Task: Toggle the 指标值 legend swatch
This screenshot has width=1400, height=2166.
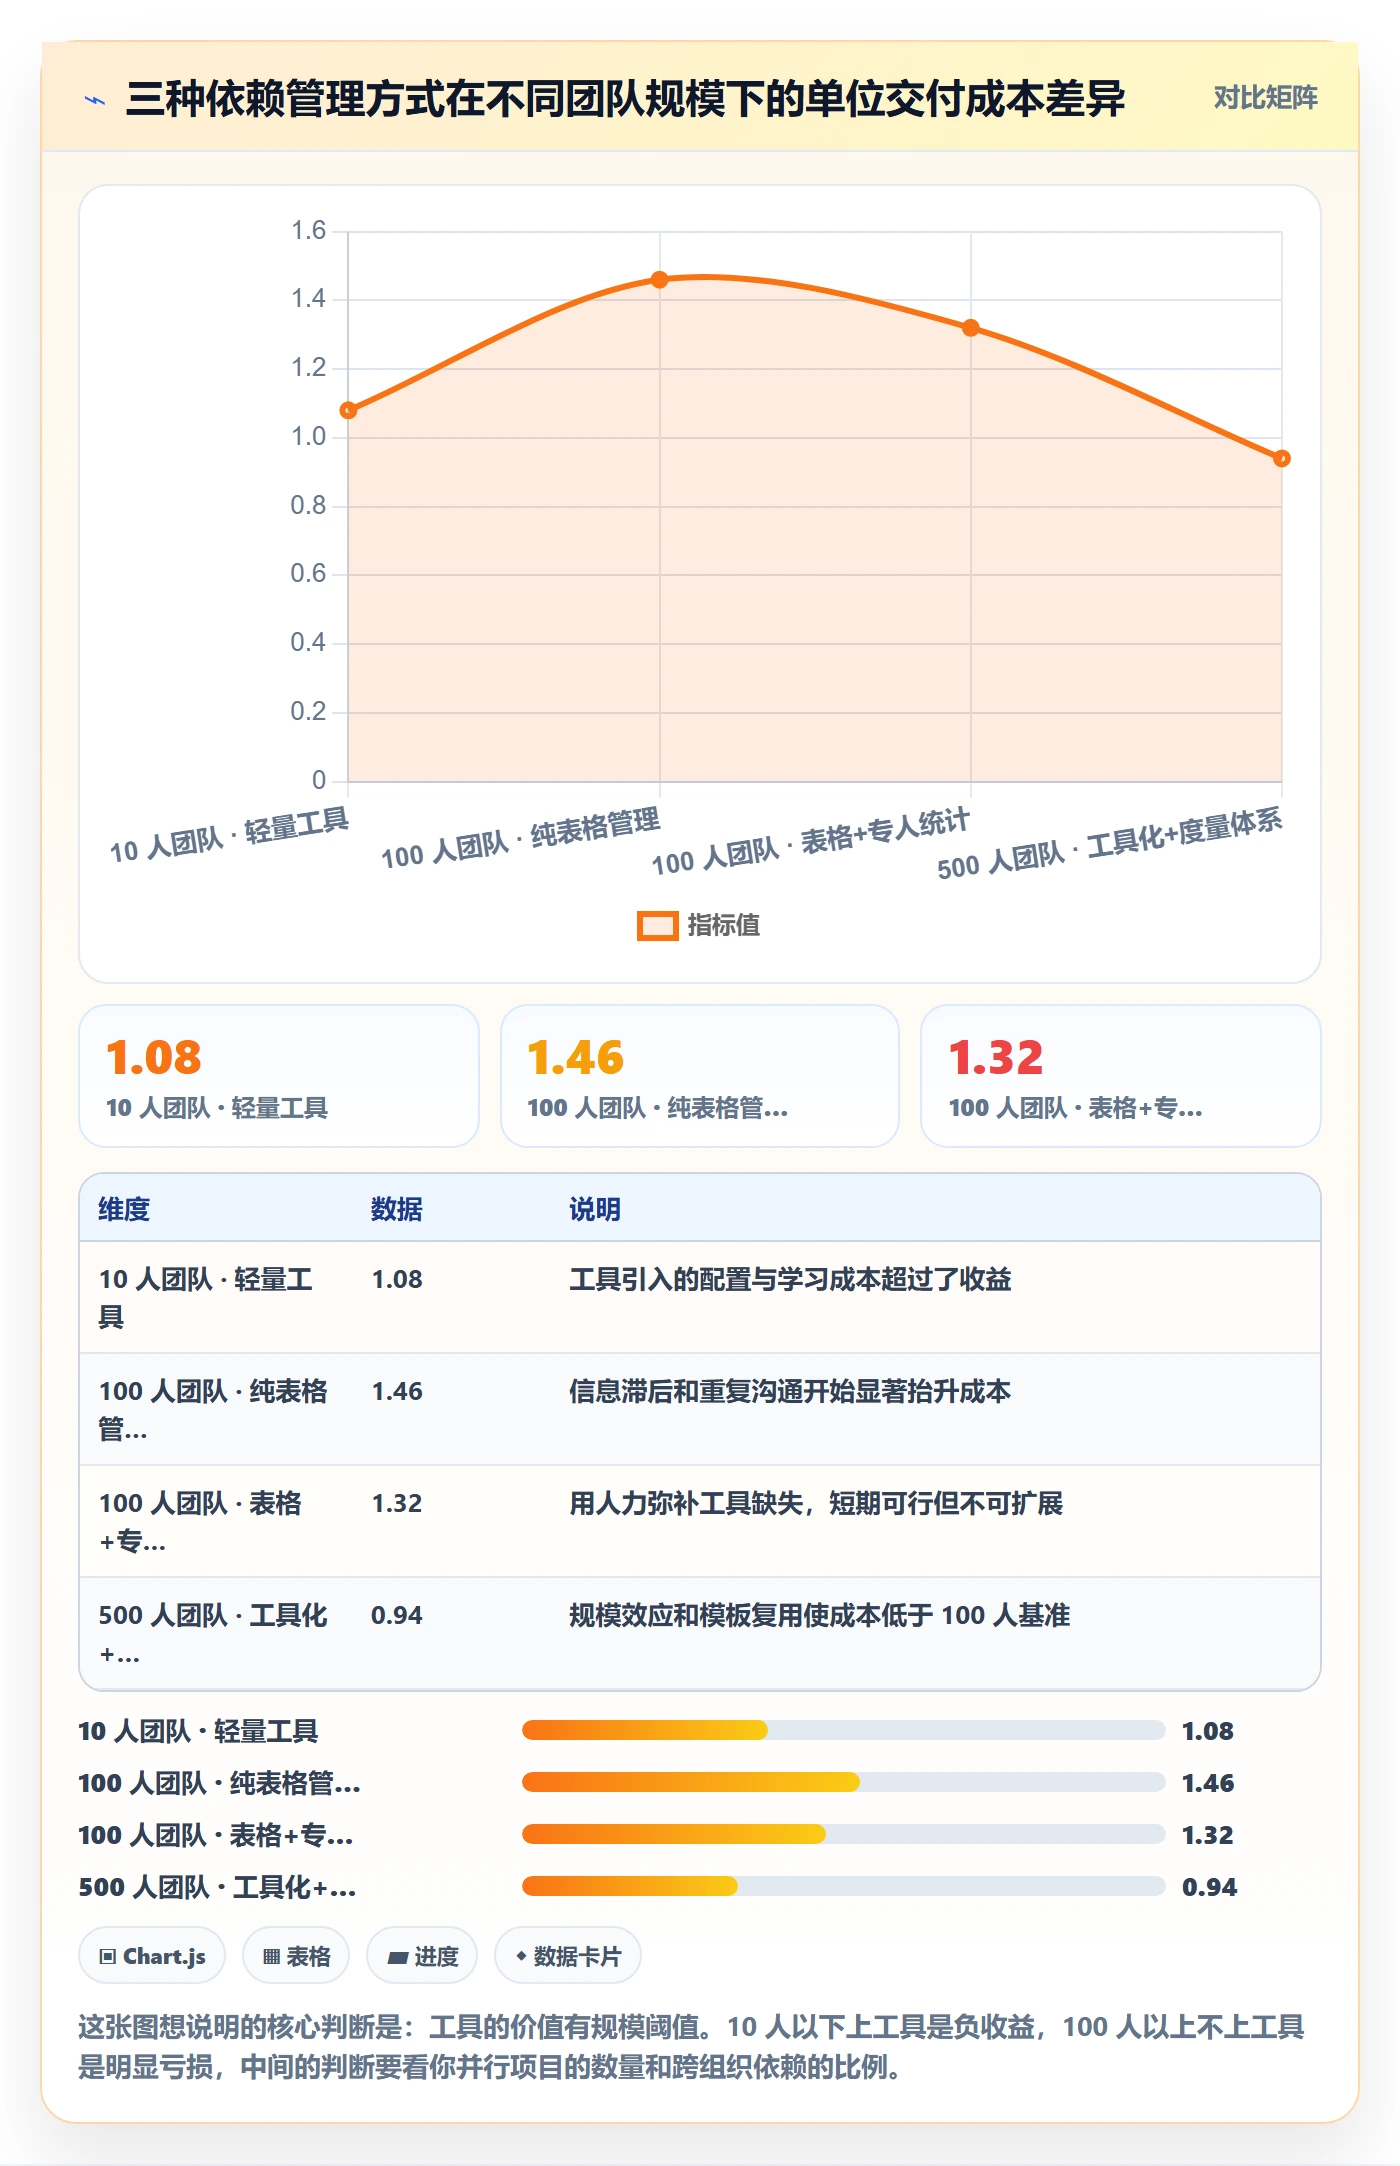Action: point(657,926)
